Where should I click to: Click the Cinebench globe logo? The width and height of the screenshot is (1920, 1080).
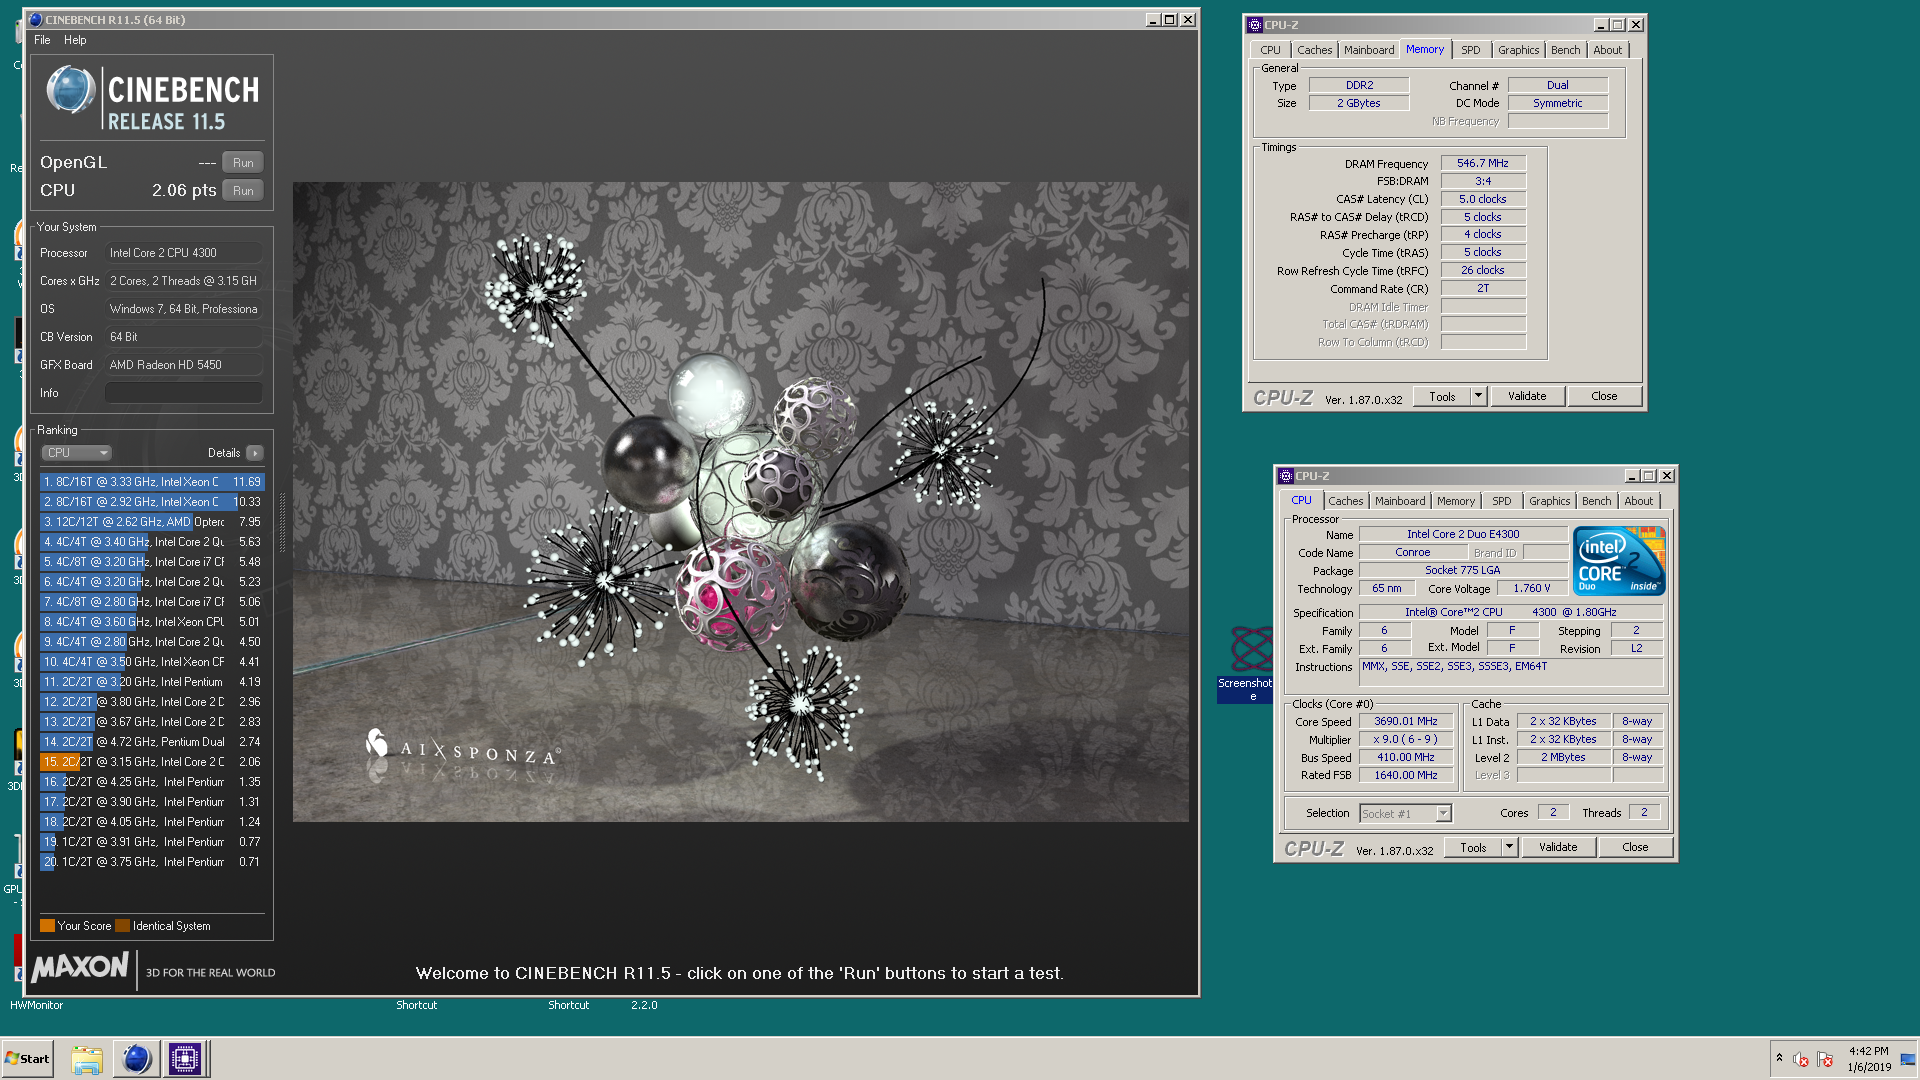click(69, 90)
